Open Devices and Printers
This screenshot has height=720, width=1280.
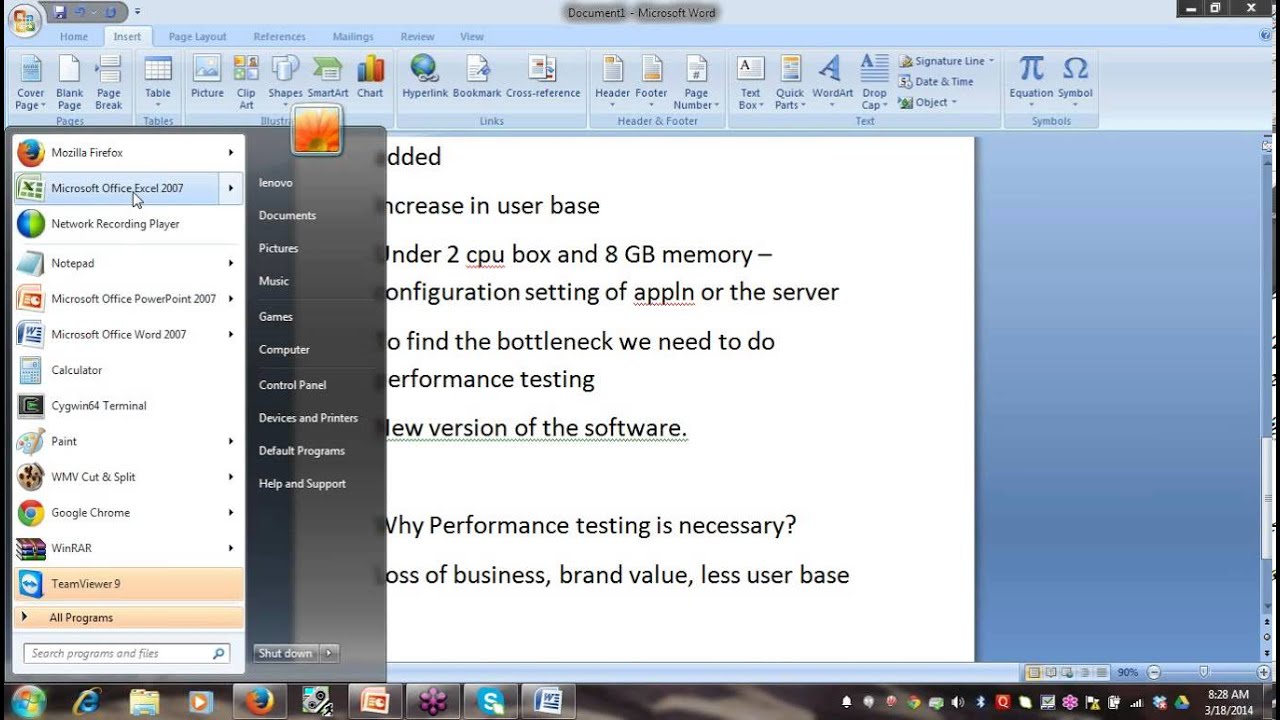coord(308,418)
